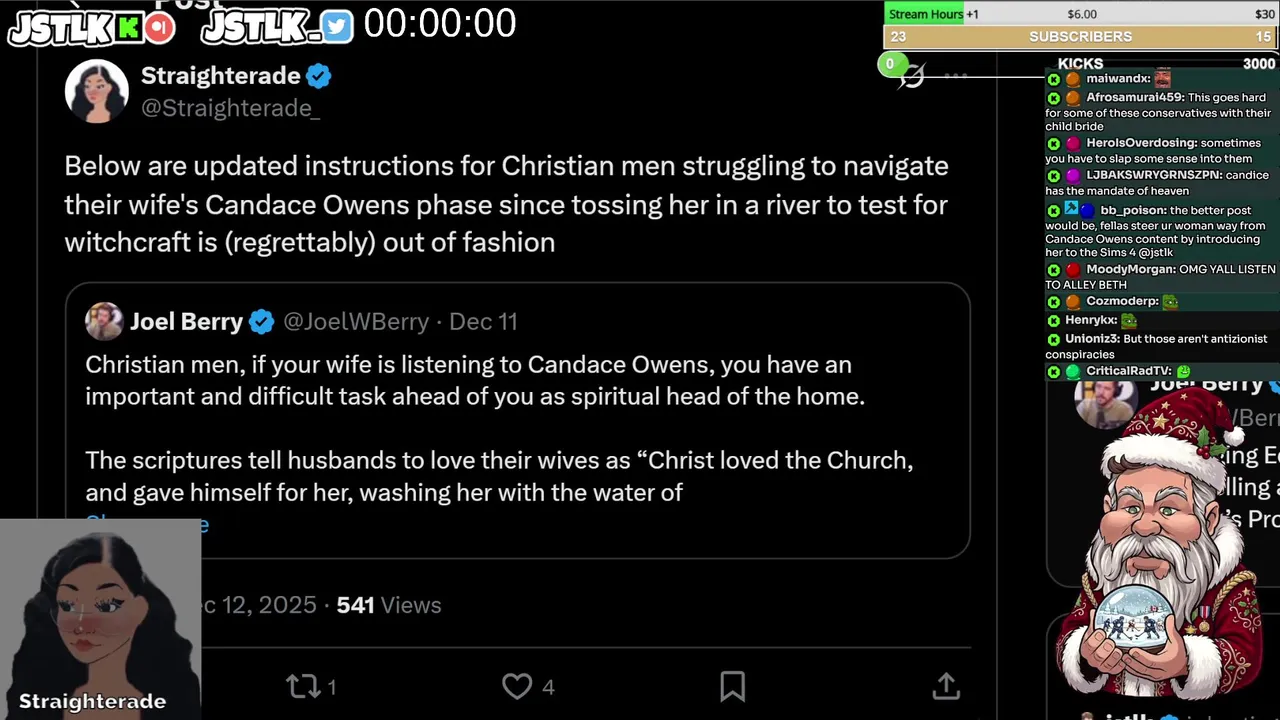
Task: Click the repost icon under the tweet
Action: pos(303,686)
